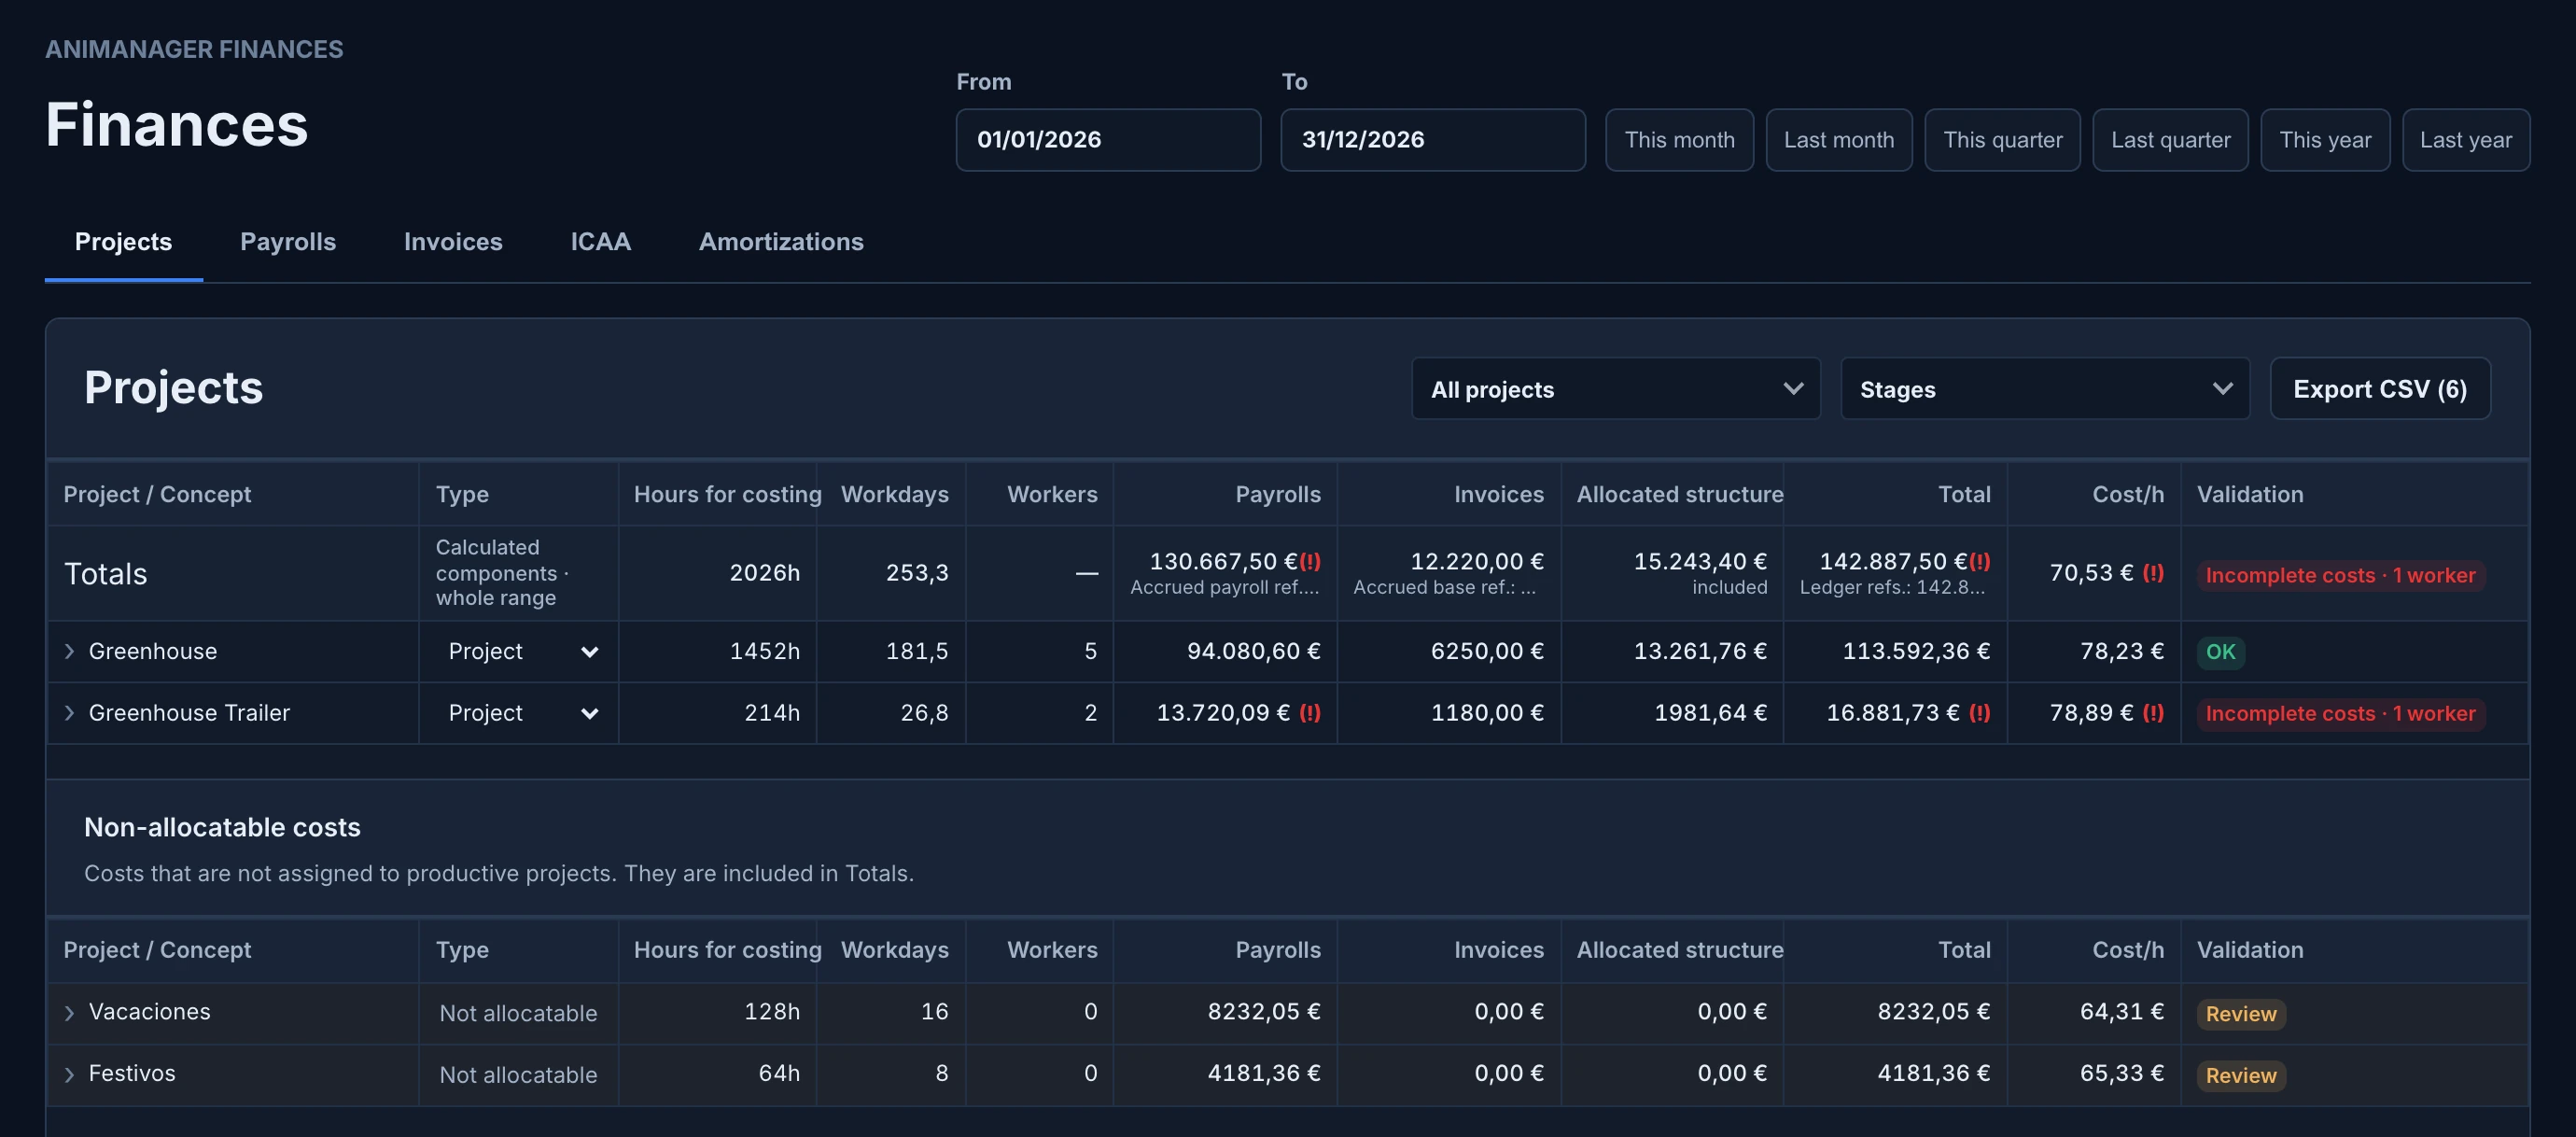Viewport: 2576px width, 1137px height.
Task: Click warning icon on Totals payrolls
Action: tap(1310, 562)
